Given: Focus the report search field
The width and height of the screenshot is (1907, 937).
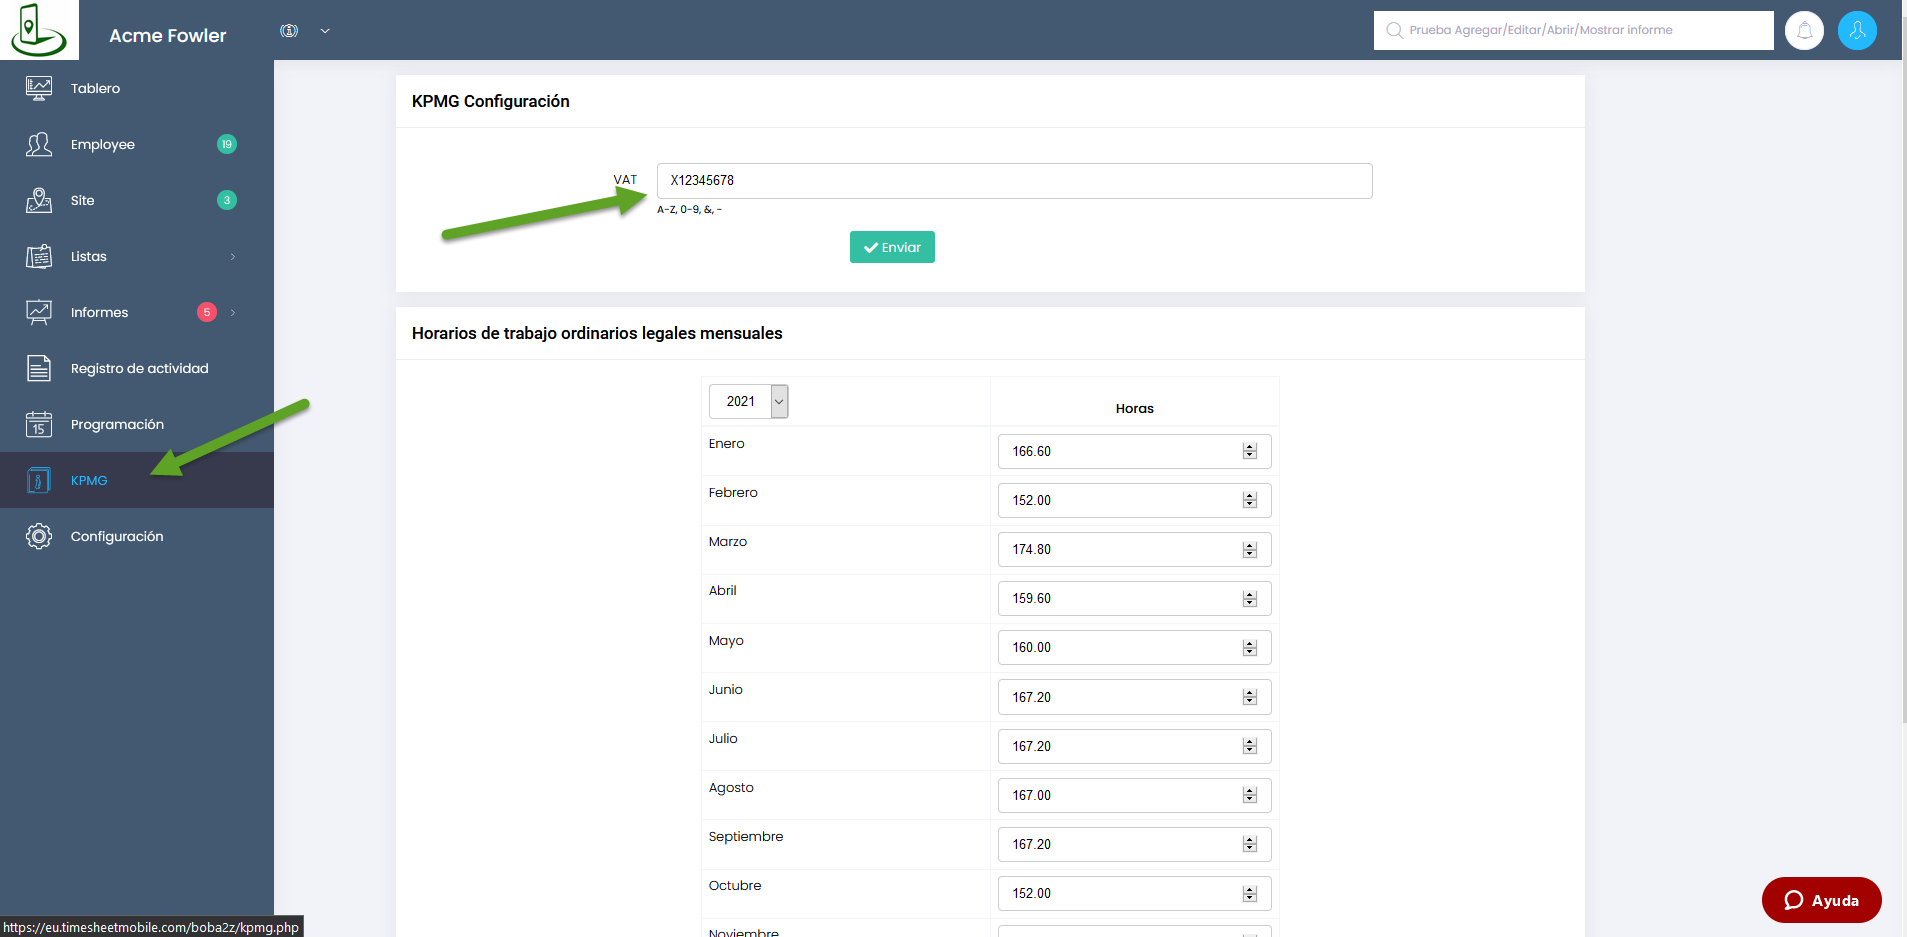Looking at the screenshot, I should 1573,30.
